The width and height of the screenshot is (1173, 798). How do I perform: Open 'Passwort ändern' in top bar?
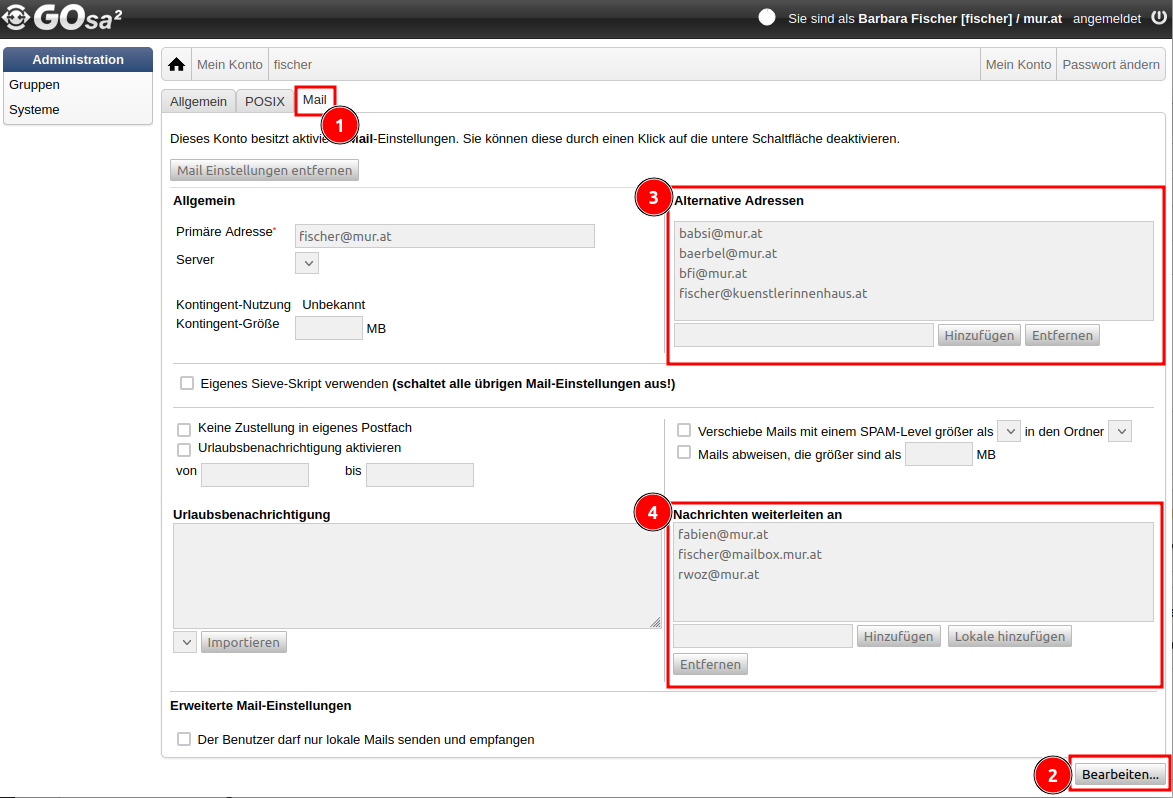click(x=1110, y=65)
